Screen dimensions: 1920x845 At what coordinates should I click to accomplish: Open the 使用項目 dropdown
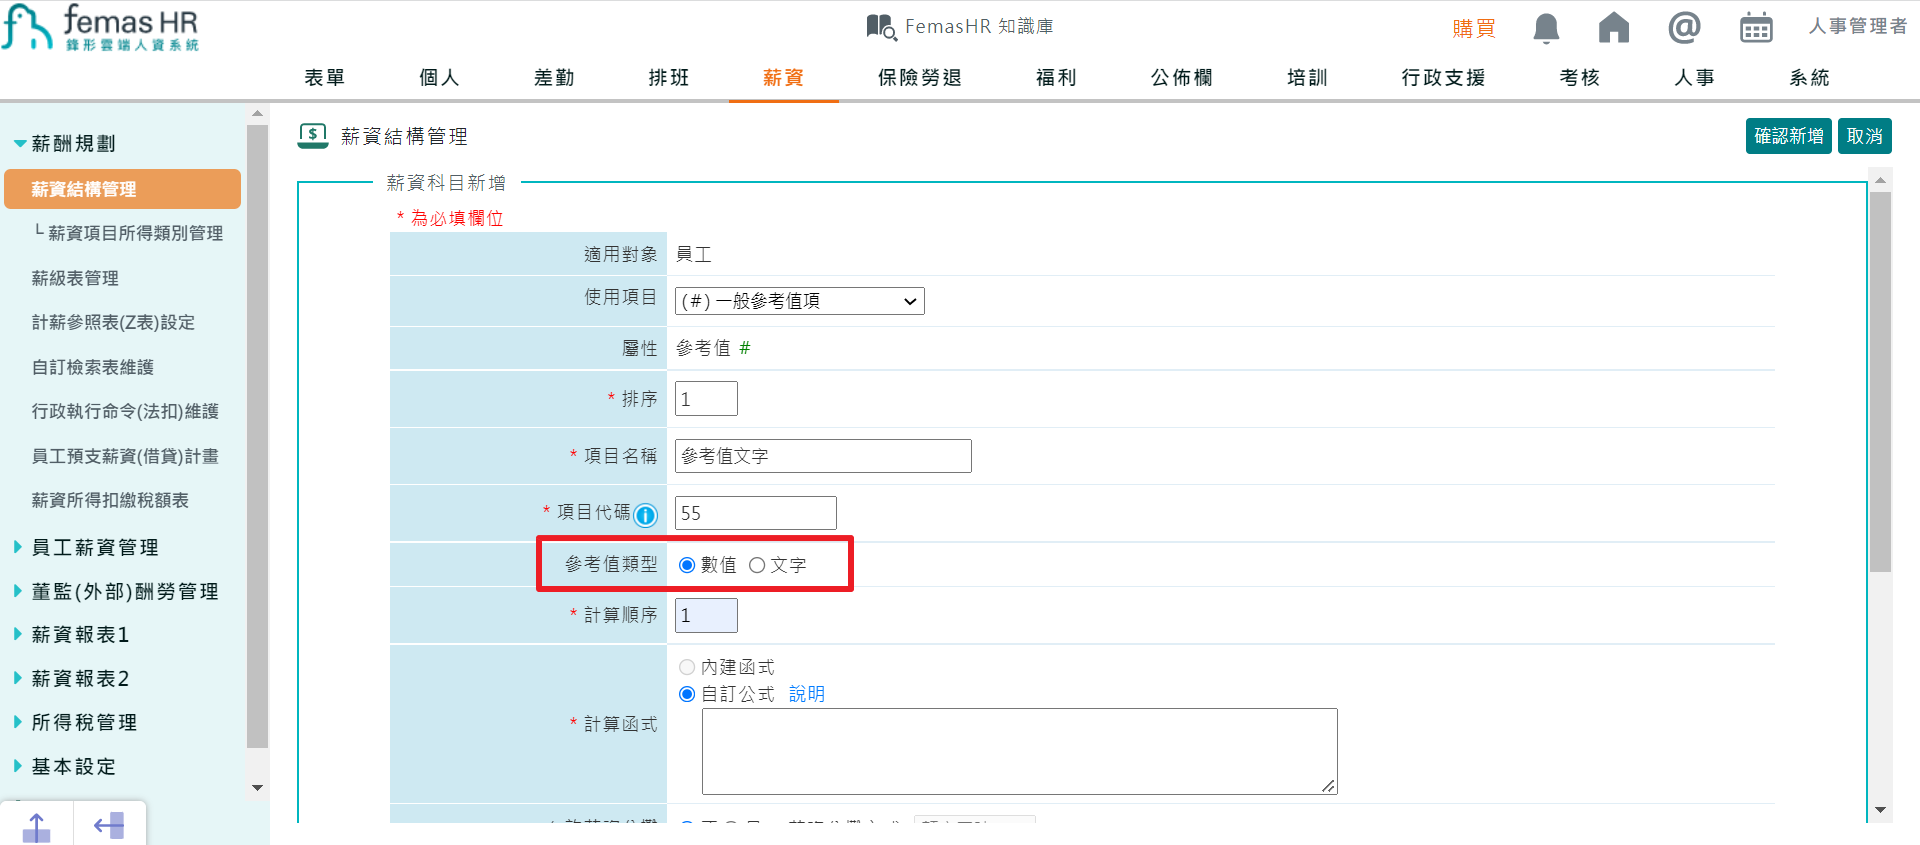(x=800, y=301)
